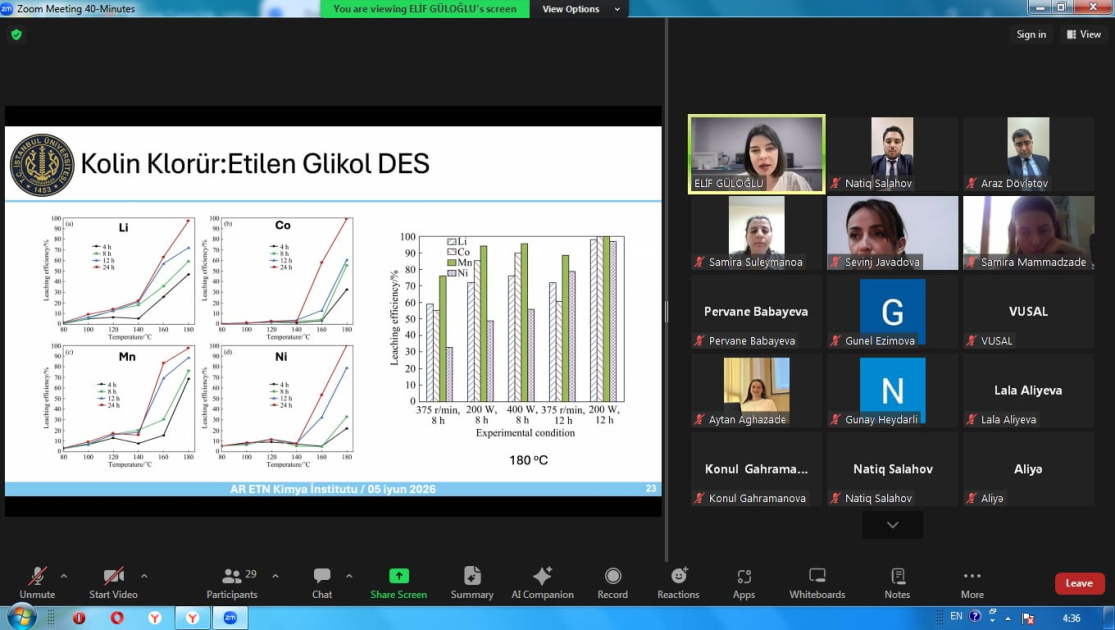Select Gunel Ezimova's tile with G avatar
The height and width of the screenshot is (630, 1115).
[892, 312]
